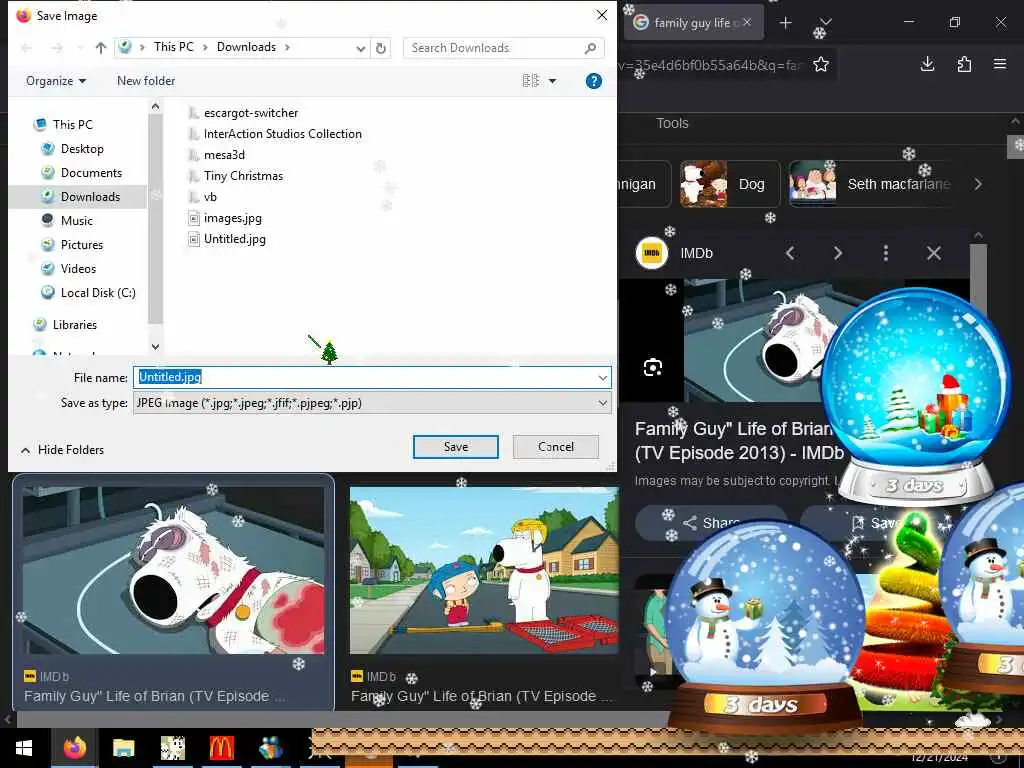Image resolution: width=1024 pixels, height=768 pixels.
Task: Go to previous image in preview panel
Action: pyautogui.click(x=790, y=253)
